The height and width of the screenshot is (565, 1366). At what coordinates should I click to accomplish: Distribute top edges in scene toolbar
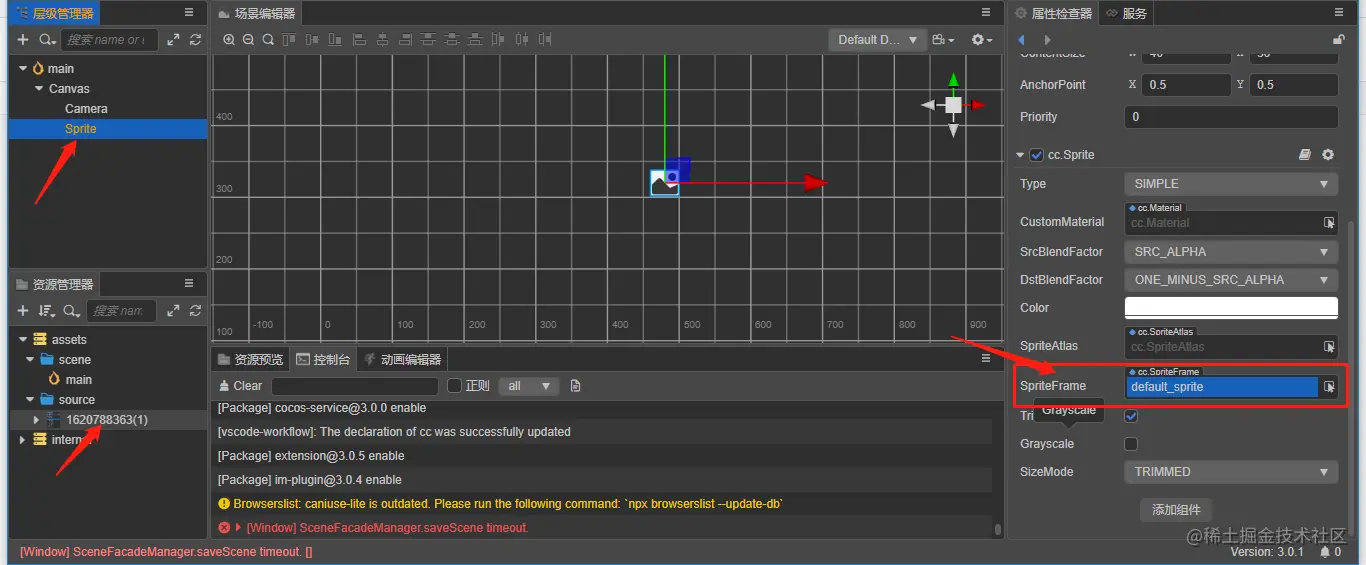428,40
